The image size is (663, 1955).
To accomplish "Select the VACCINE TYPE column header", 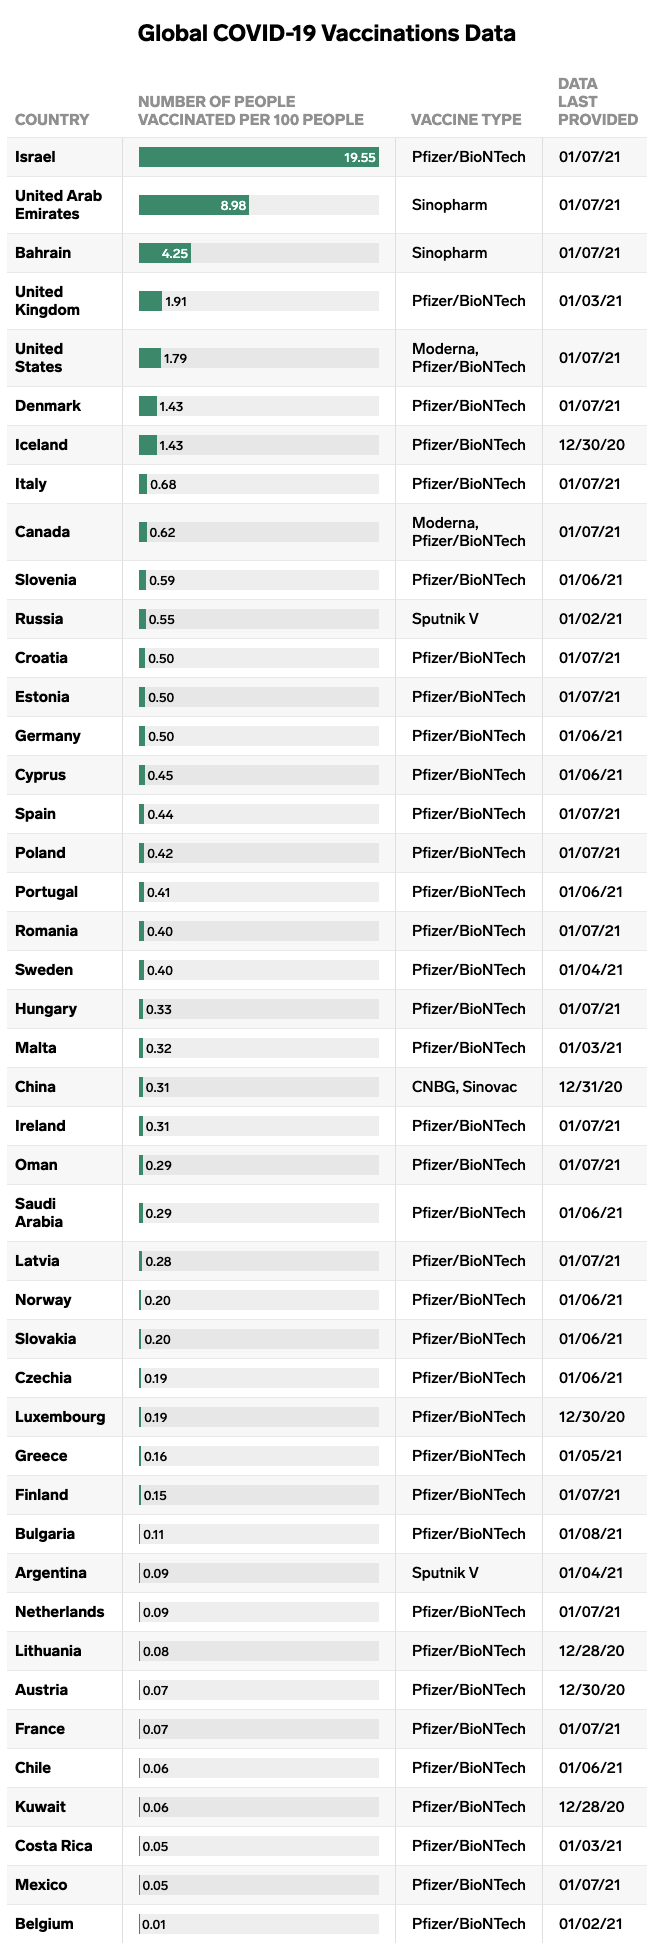I will tap(466, 120).
